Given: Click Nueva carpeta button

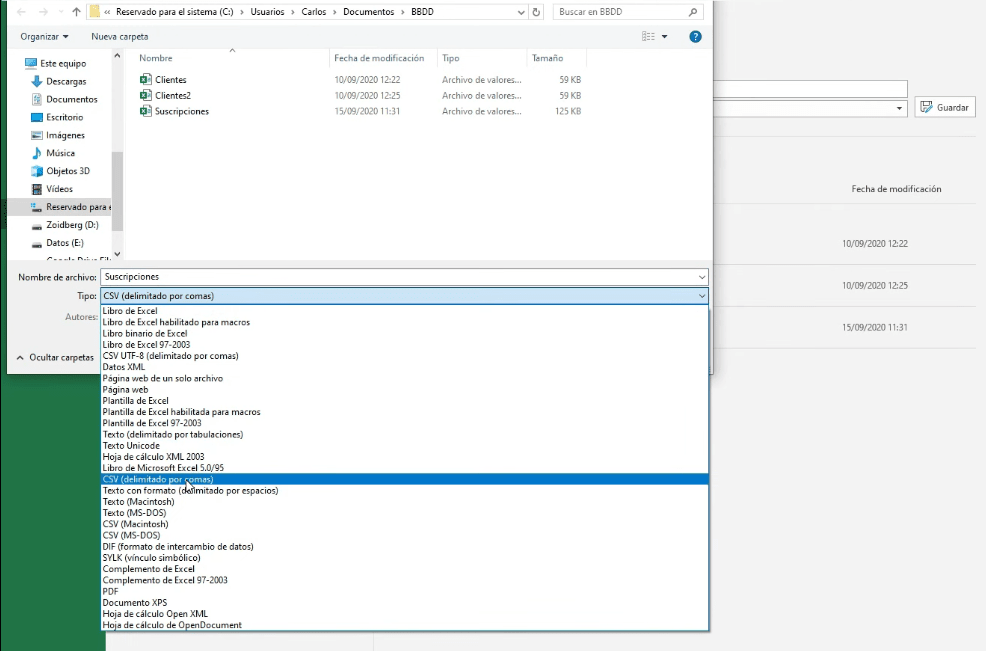Looking at the screenshot, I should coord(119,36).
